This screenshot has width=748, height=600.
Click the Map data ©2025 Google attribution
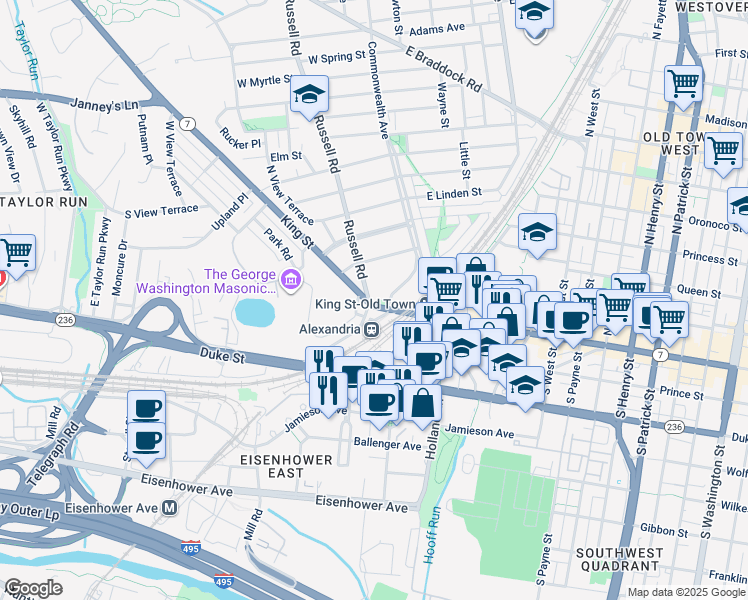(686, 593)
